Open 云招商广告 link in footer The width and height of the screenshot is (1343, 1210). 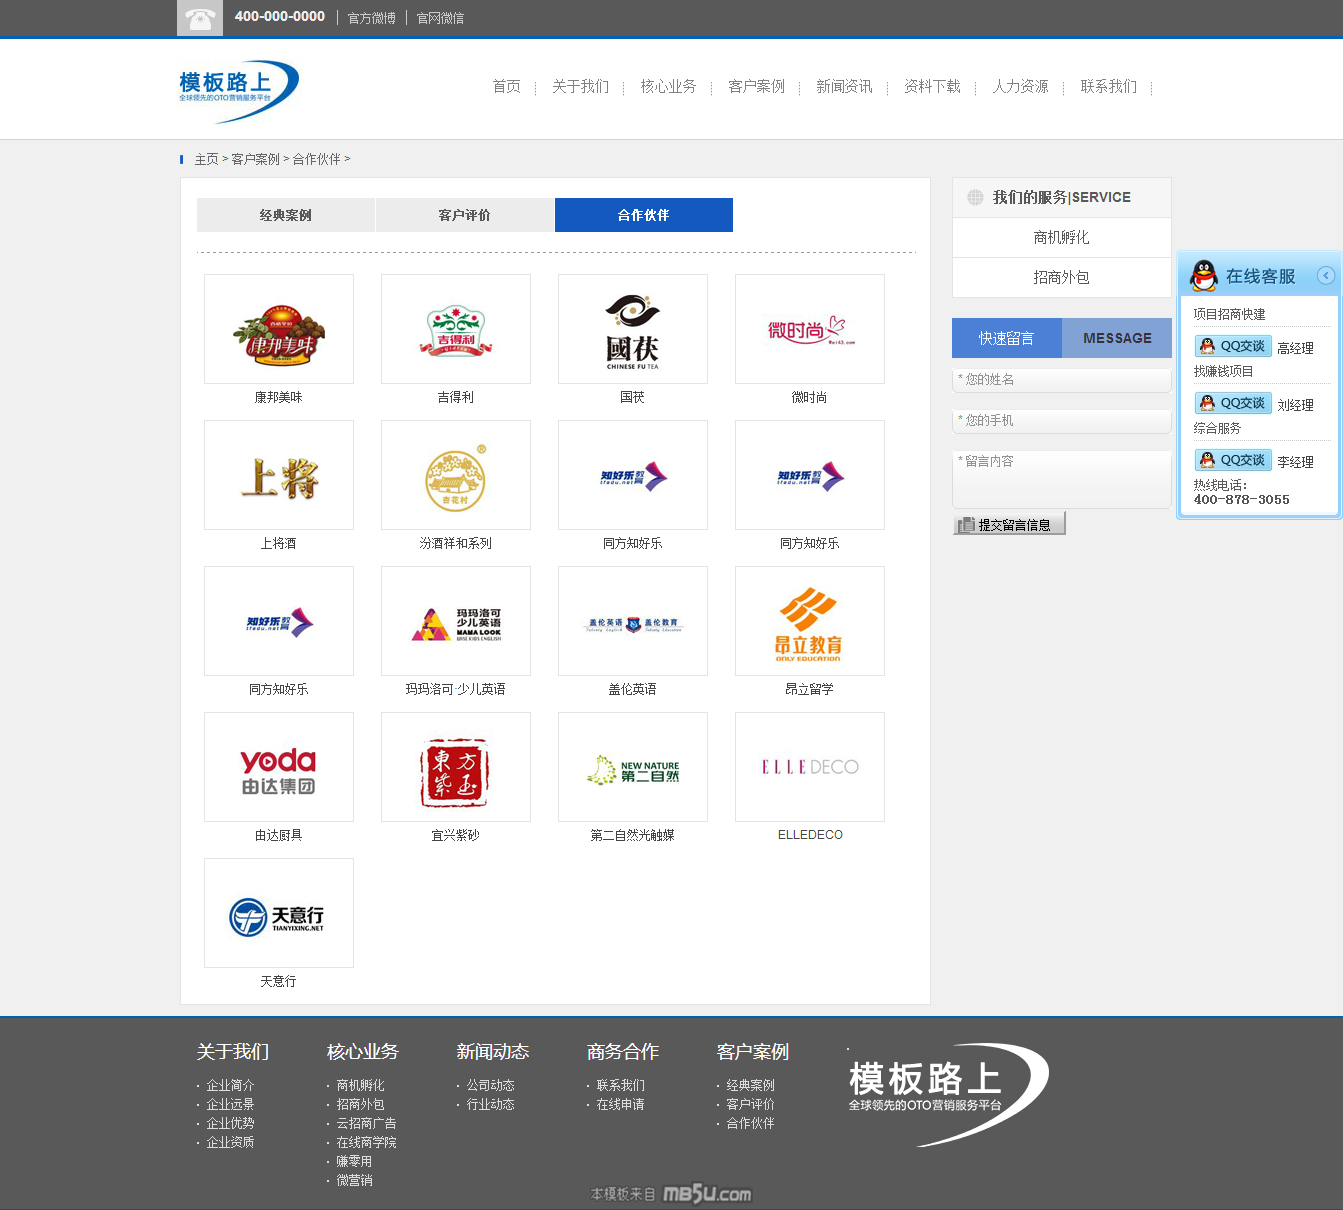pyautogui.click(x=366, y=1123)
